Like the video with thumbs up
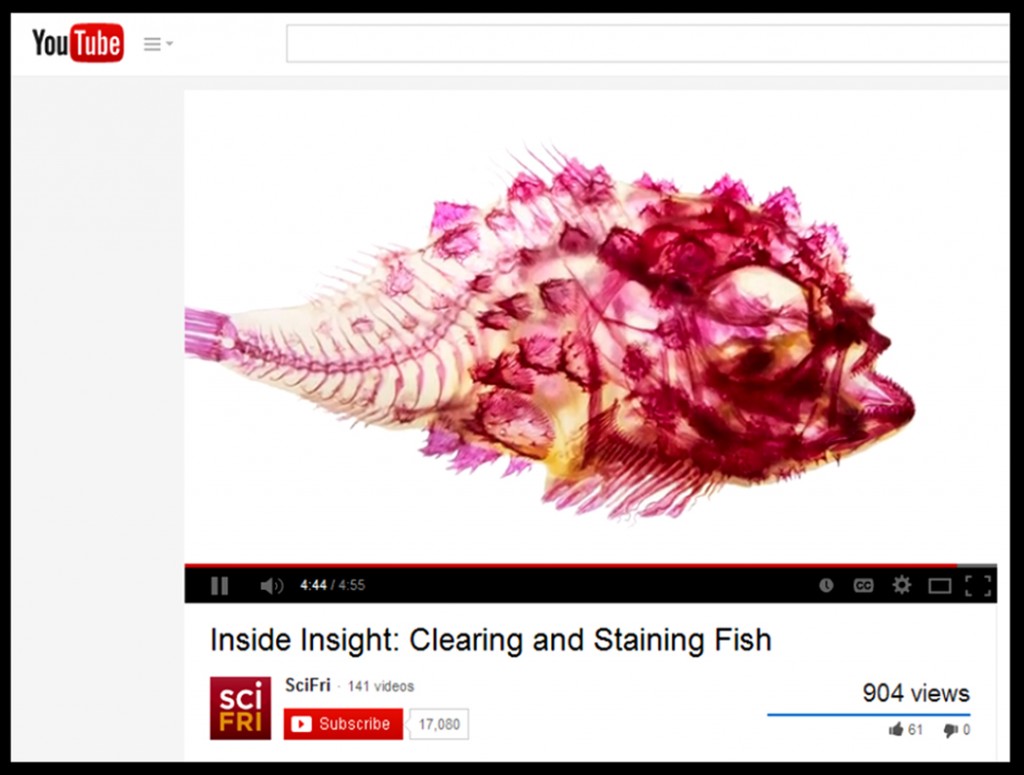Viewport: 1024px width, 775px height. point(905,729)
